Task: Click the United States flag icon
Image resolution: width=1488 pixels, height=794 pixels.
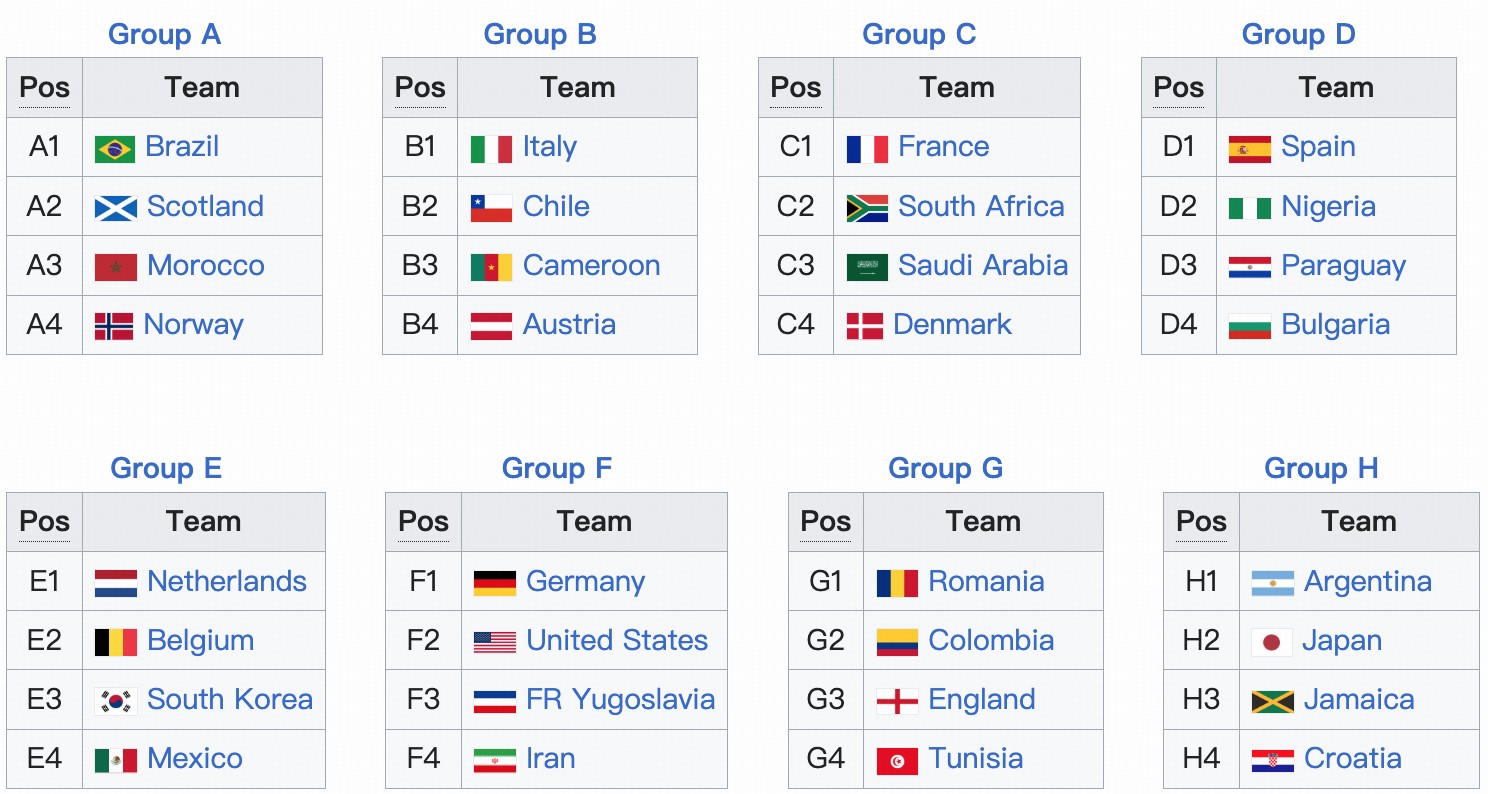Action: [495, 641]
